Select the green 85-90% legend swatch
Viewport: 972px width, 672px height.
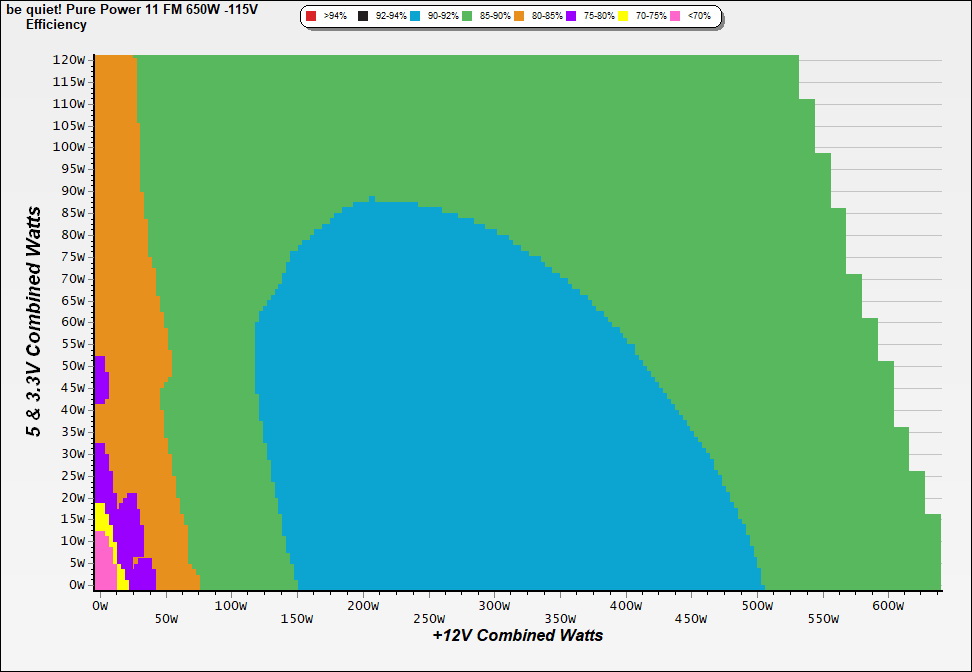(x=467, y=17)
